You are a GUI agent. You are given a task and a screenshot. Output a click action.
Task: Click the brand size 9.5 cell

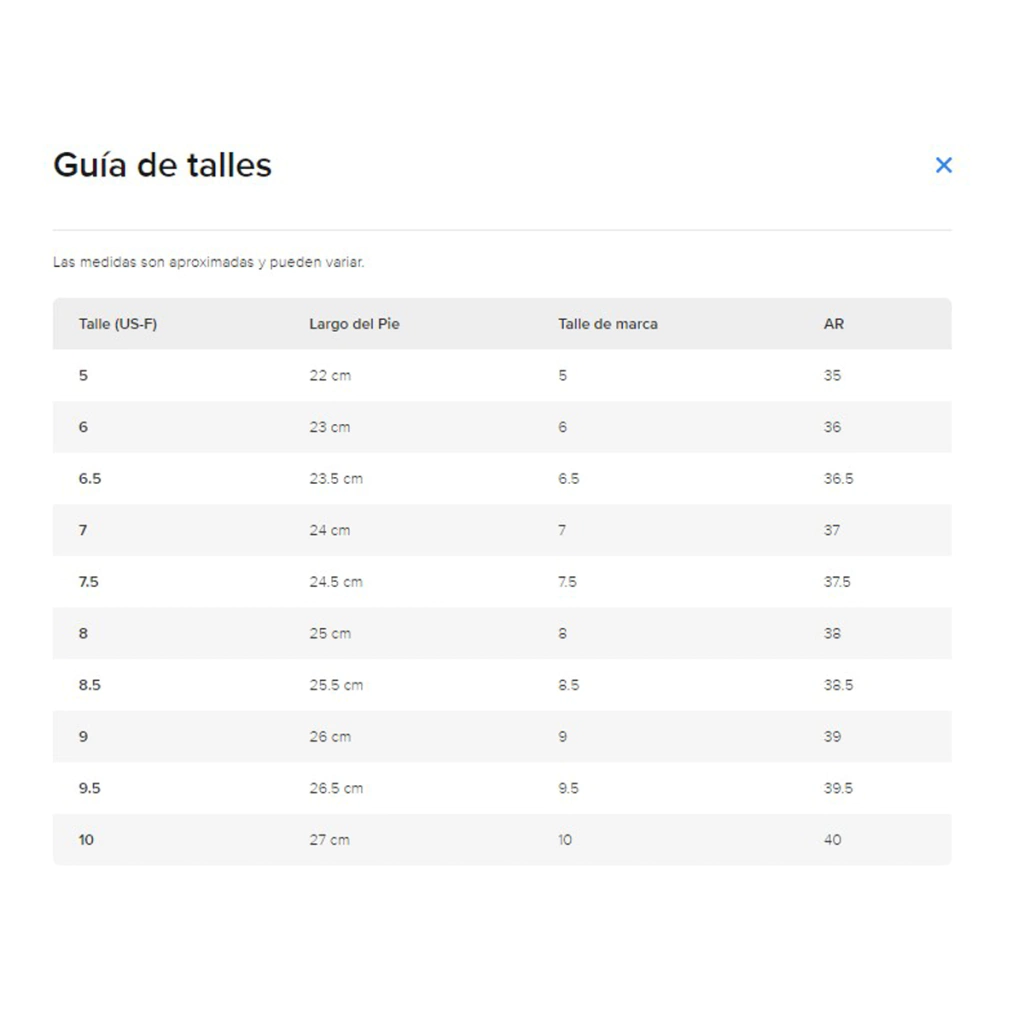[568, 789]
